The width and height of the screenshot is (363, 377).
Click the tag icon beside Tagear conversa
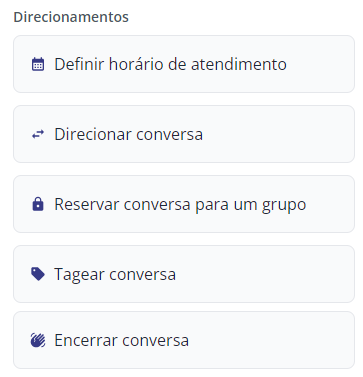tap(38, 274)
